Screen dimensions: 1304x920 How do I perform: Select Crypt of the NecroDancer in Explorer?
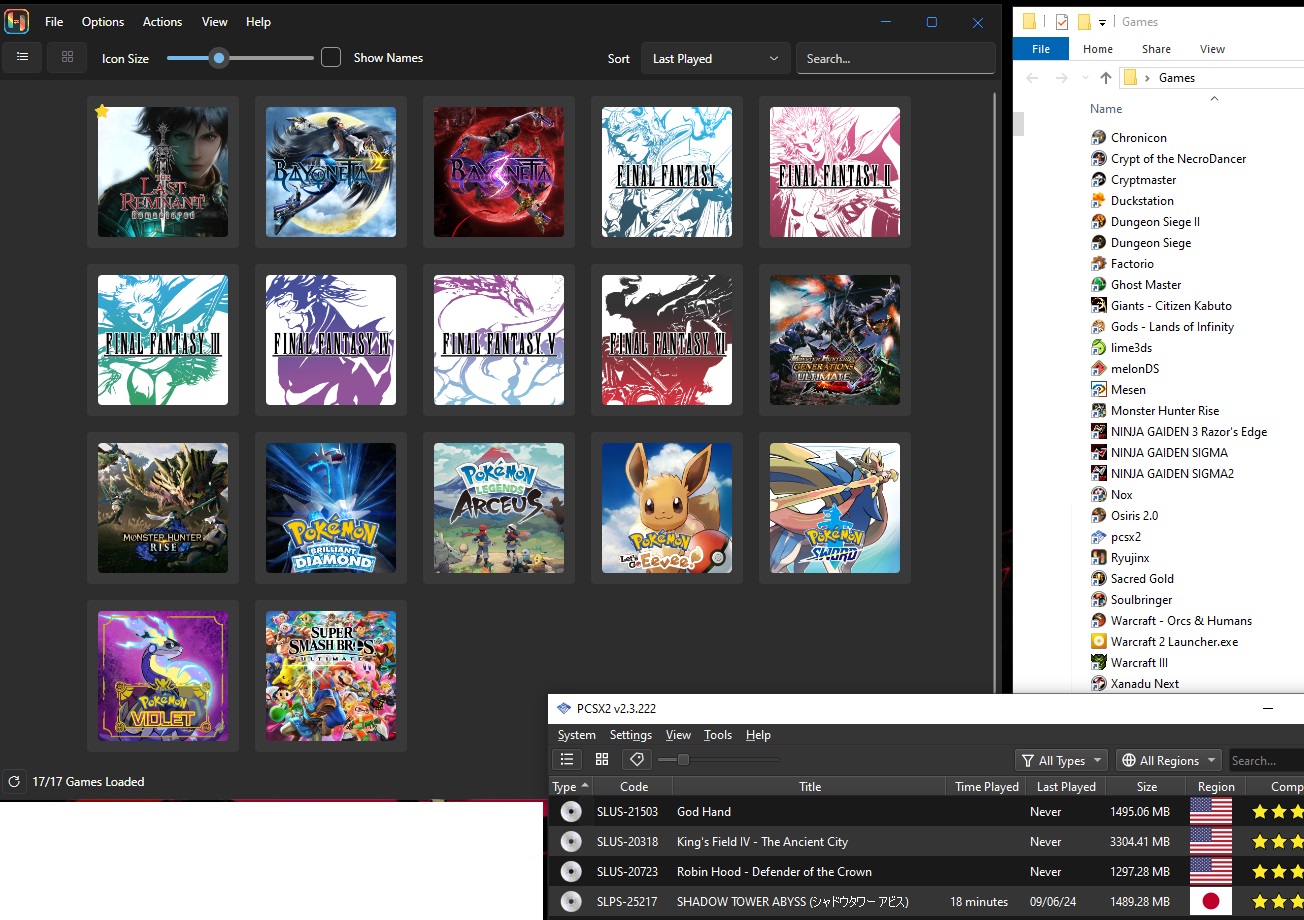pos(1178,159)
